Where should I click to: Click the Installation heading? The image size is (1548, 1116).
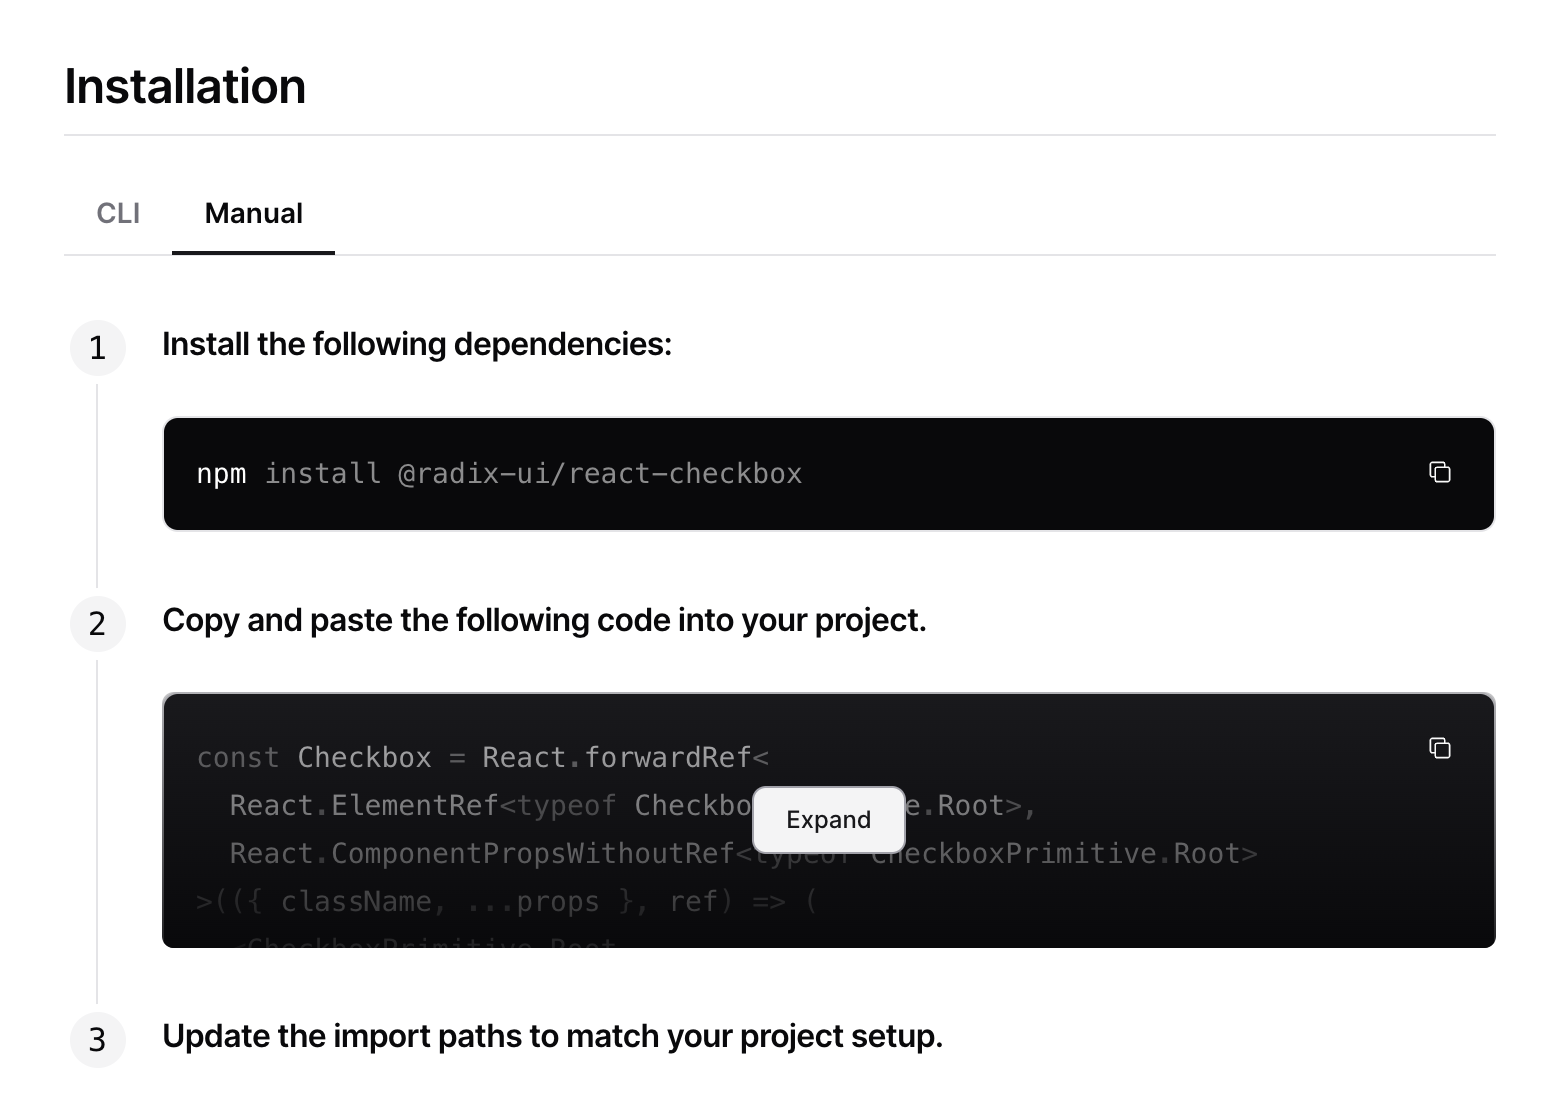click(185, 86)
